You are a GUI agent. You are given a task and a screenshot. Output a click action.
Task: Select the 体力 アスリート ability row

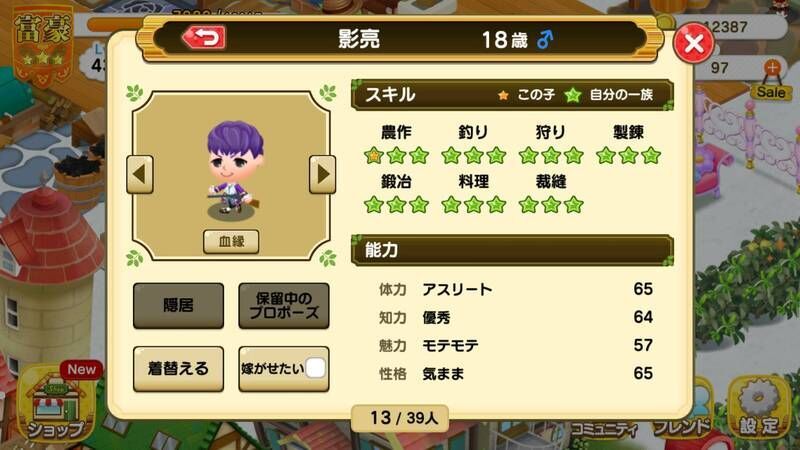click(515, 289)
